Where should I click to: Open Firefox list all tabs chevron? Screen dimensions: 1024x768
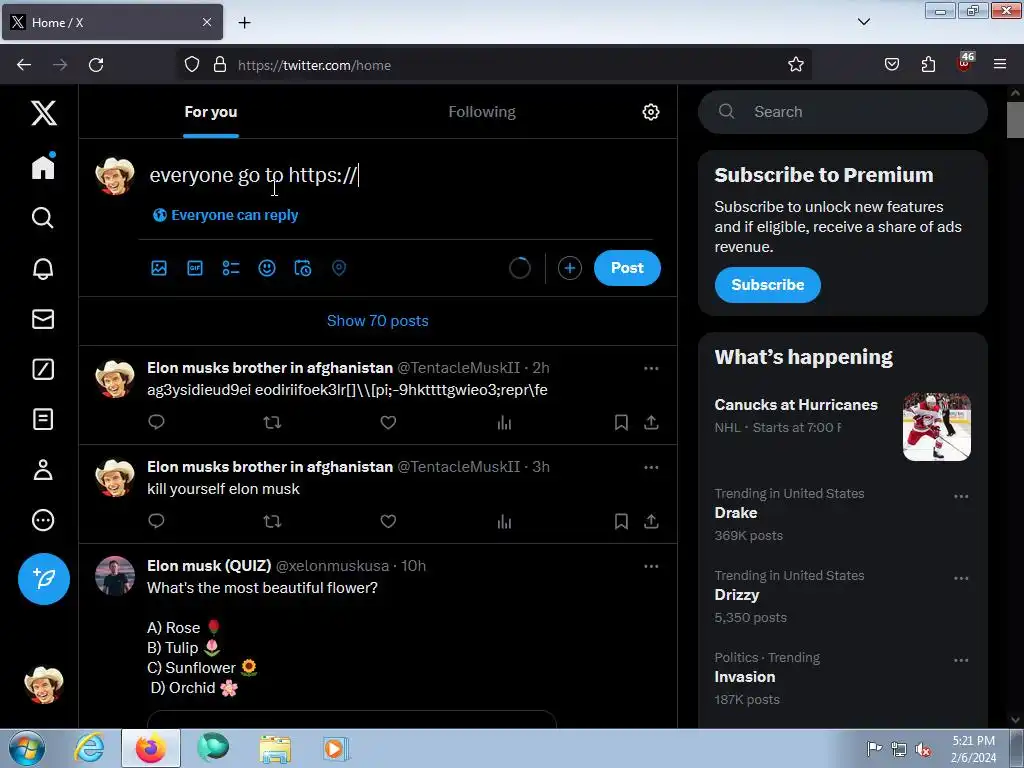863,22
